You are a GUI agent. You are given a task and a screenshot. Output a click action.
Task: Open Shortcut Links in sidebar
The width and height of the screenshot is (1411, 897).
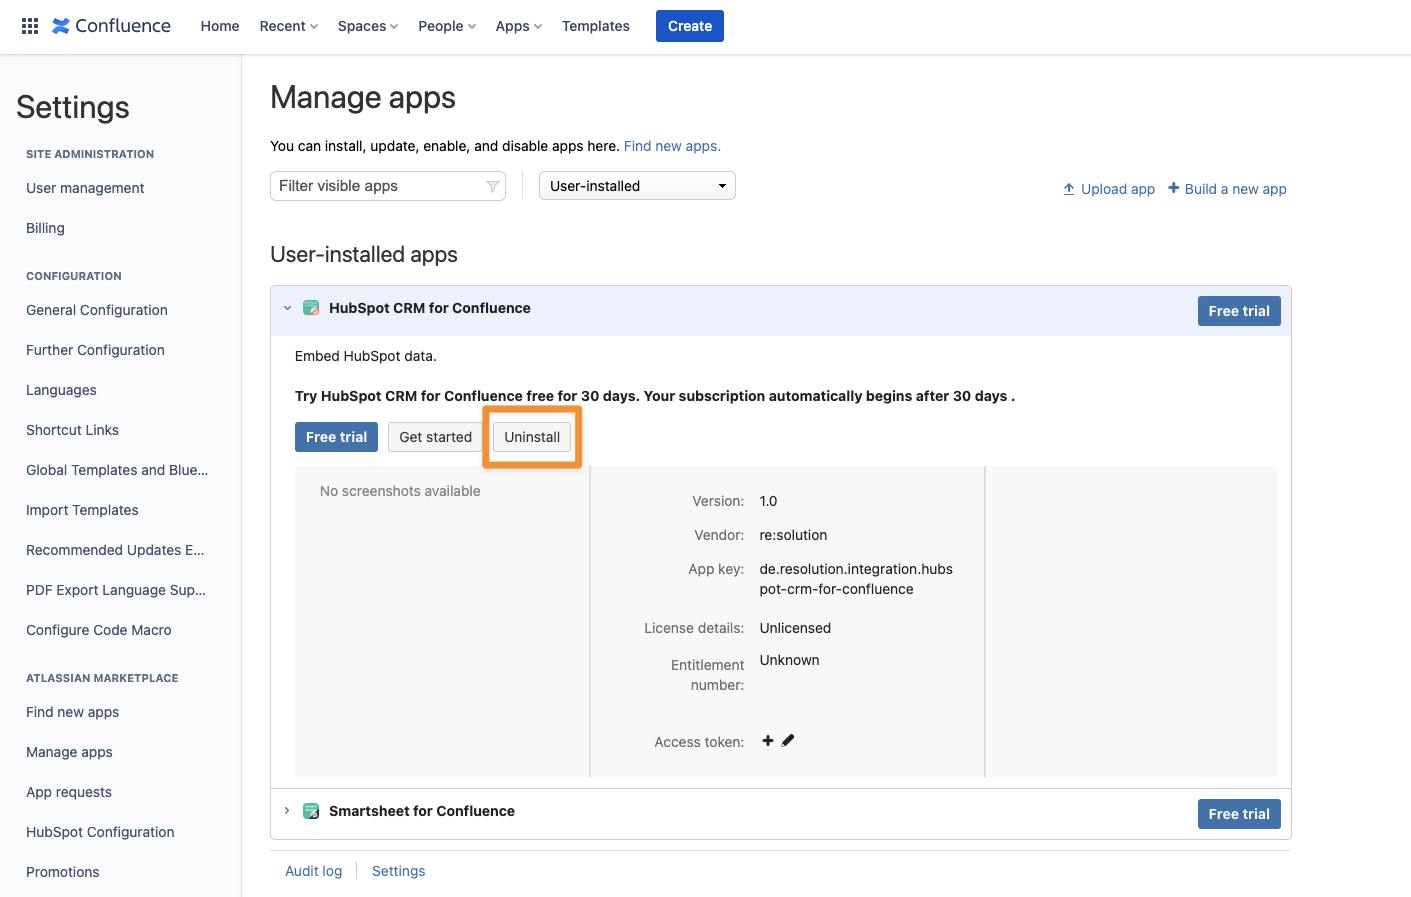(x=72, y=430)
